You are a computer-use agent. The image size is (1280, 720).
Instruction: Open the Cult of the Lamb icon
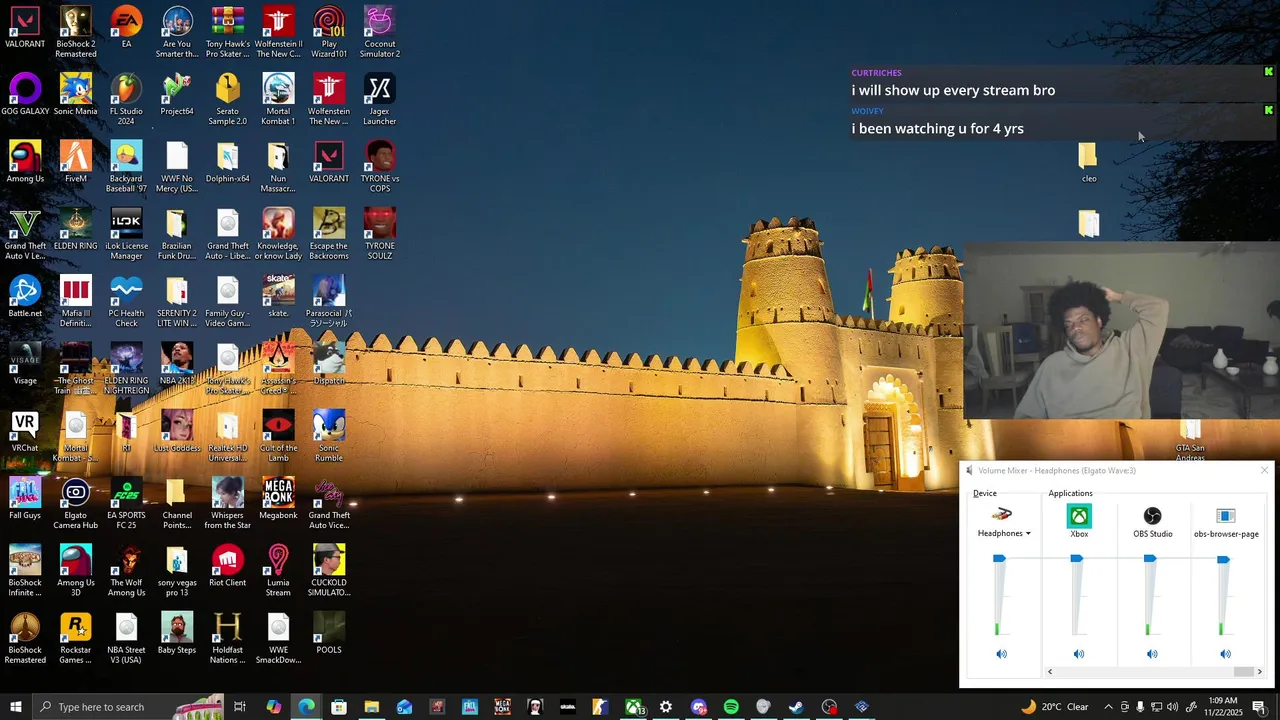[x=278, y=436]
